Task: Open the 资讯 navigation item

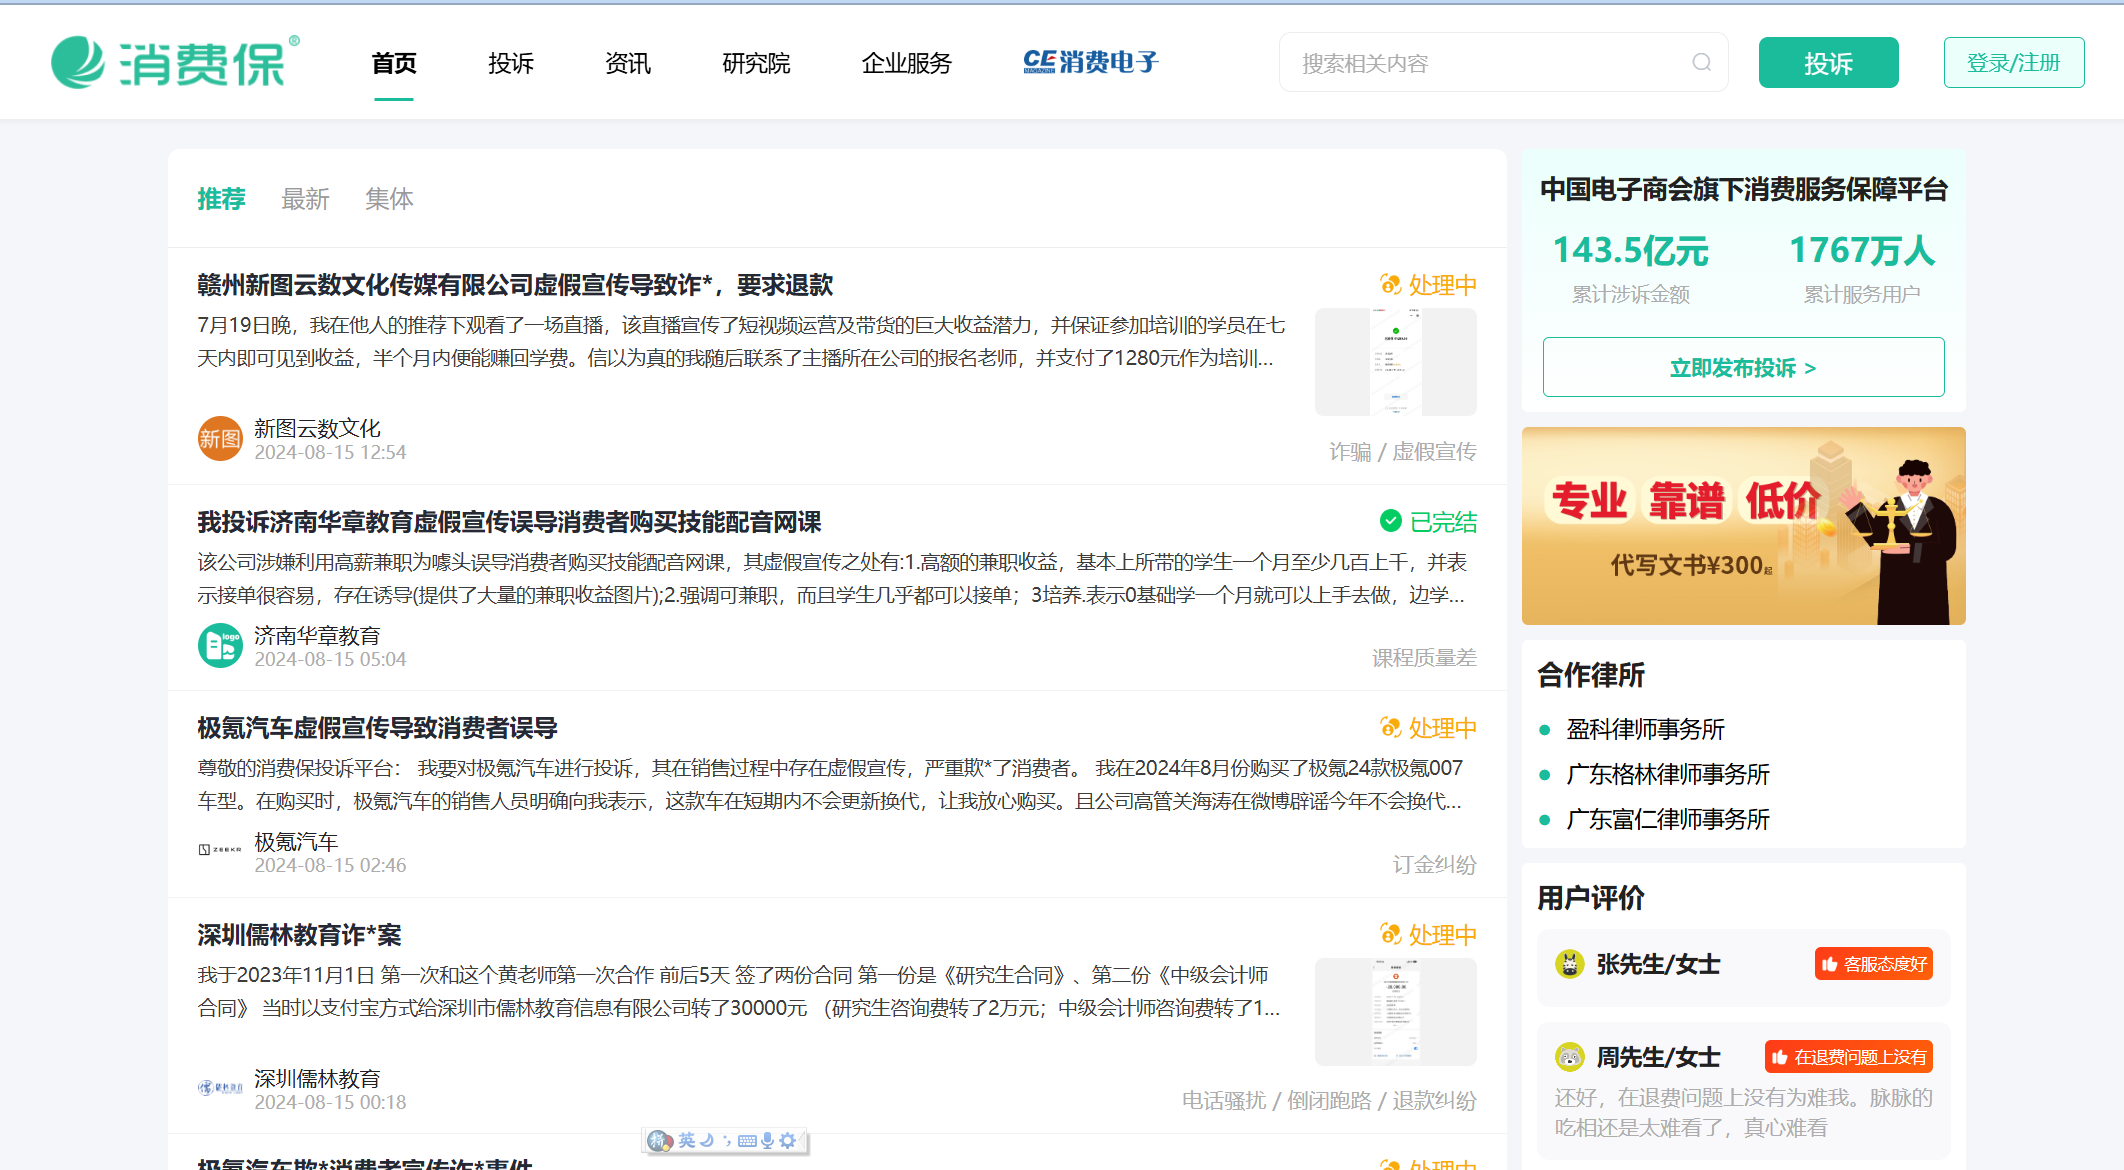Action: coord(628,63)
